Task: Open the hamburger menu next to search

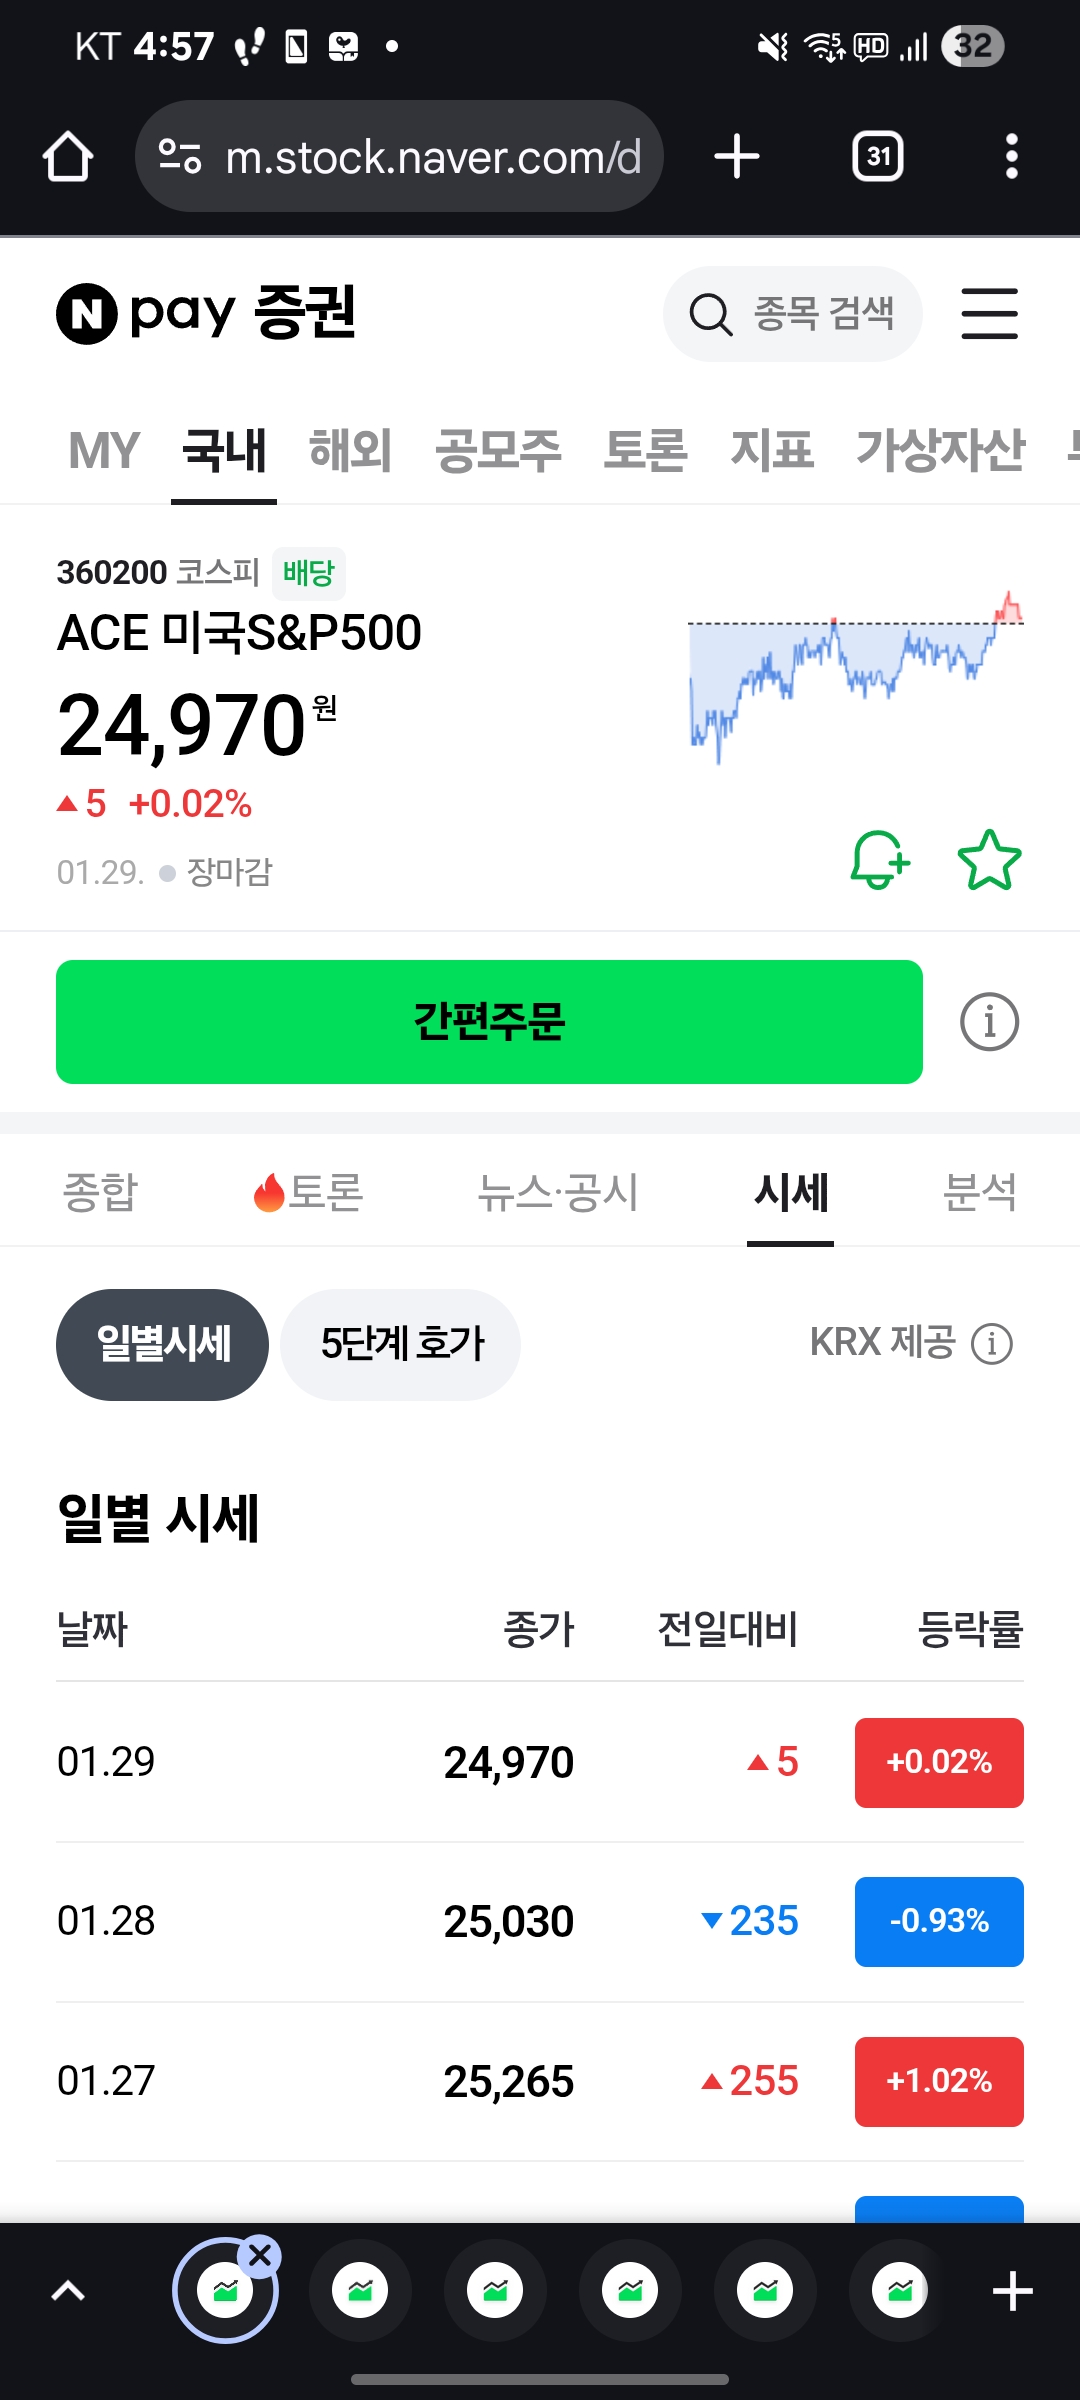Action: pyautogui.click(x=989, y=314)
